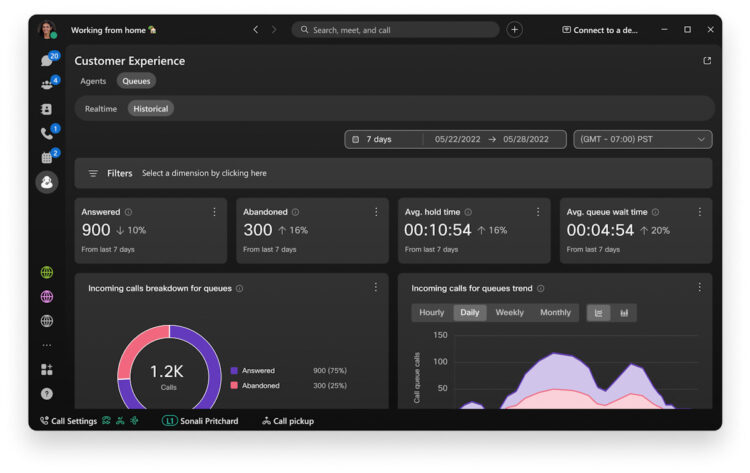Click the Search, meet, and call field

(x=395, y=30)
